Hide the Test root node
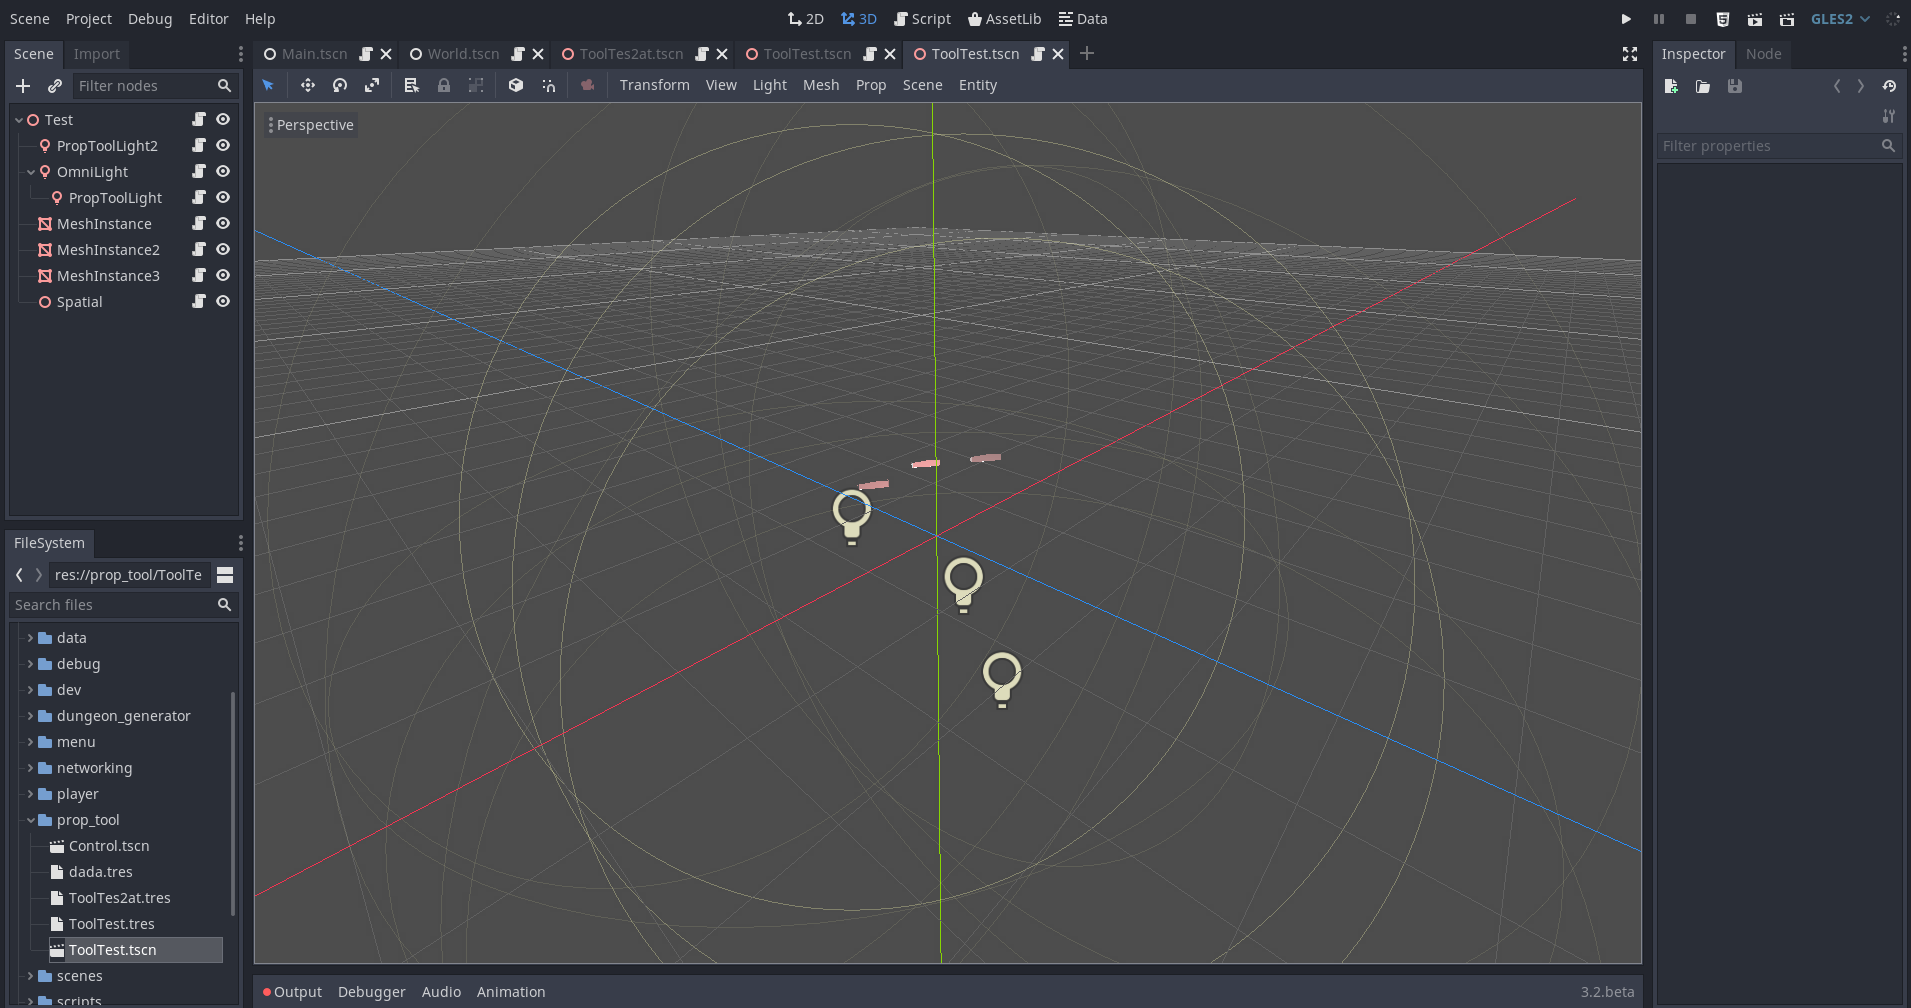Screen dimensions: 1911x1008 pos(223,119)
